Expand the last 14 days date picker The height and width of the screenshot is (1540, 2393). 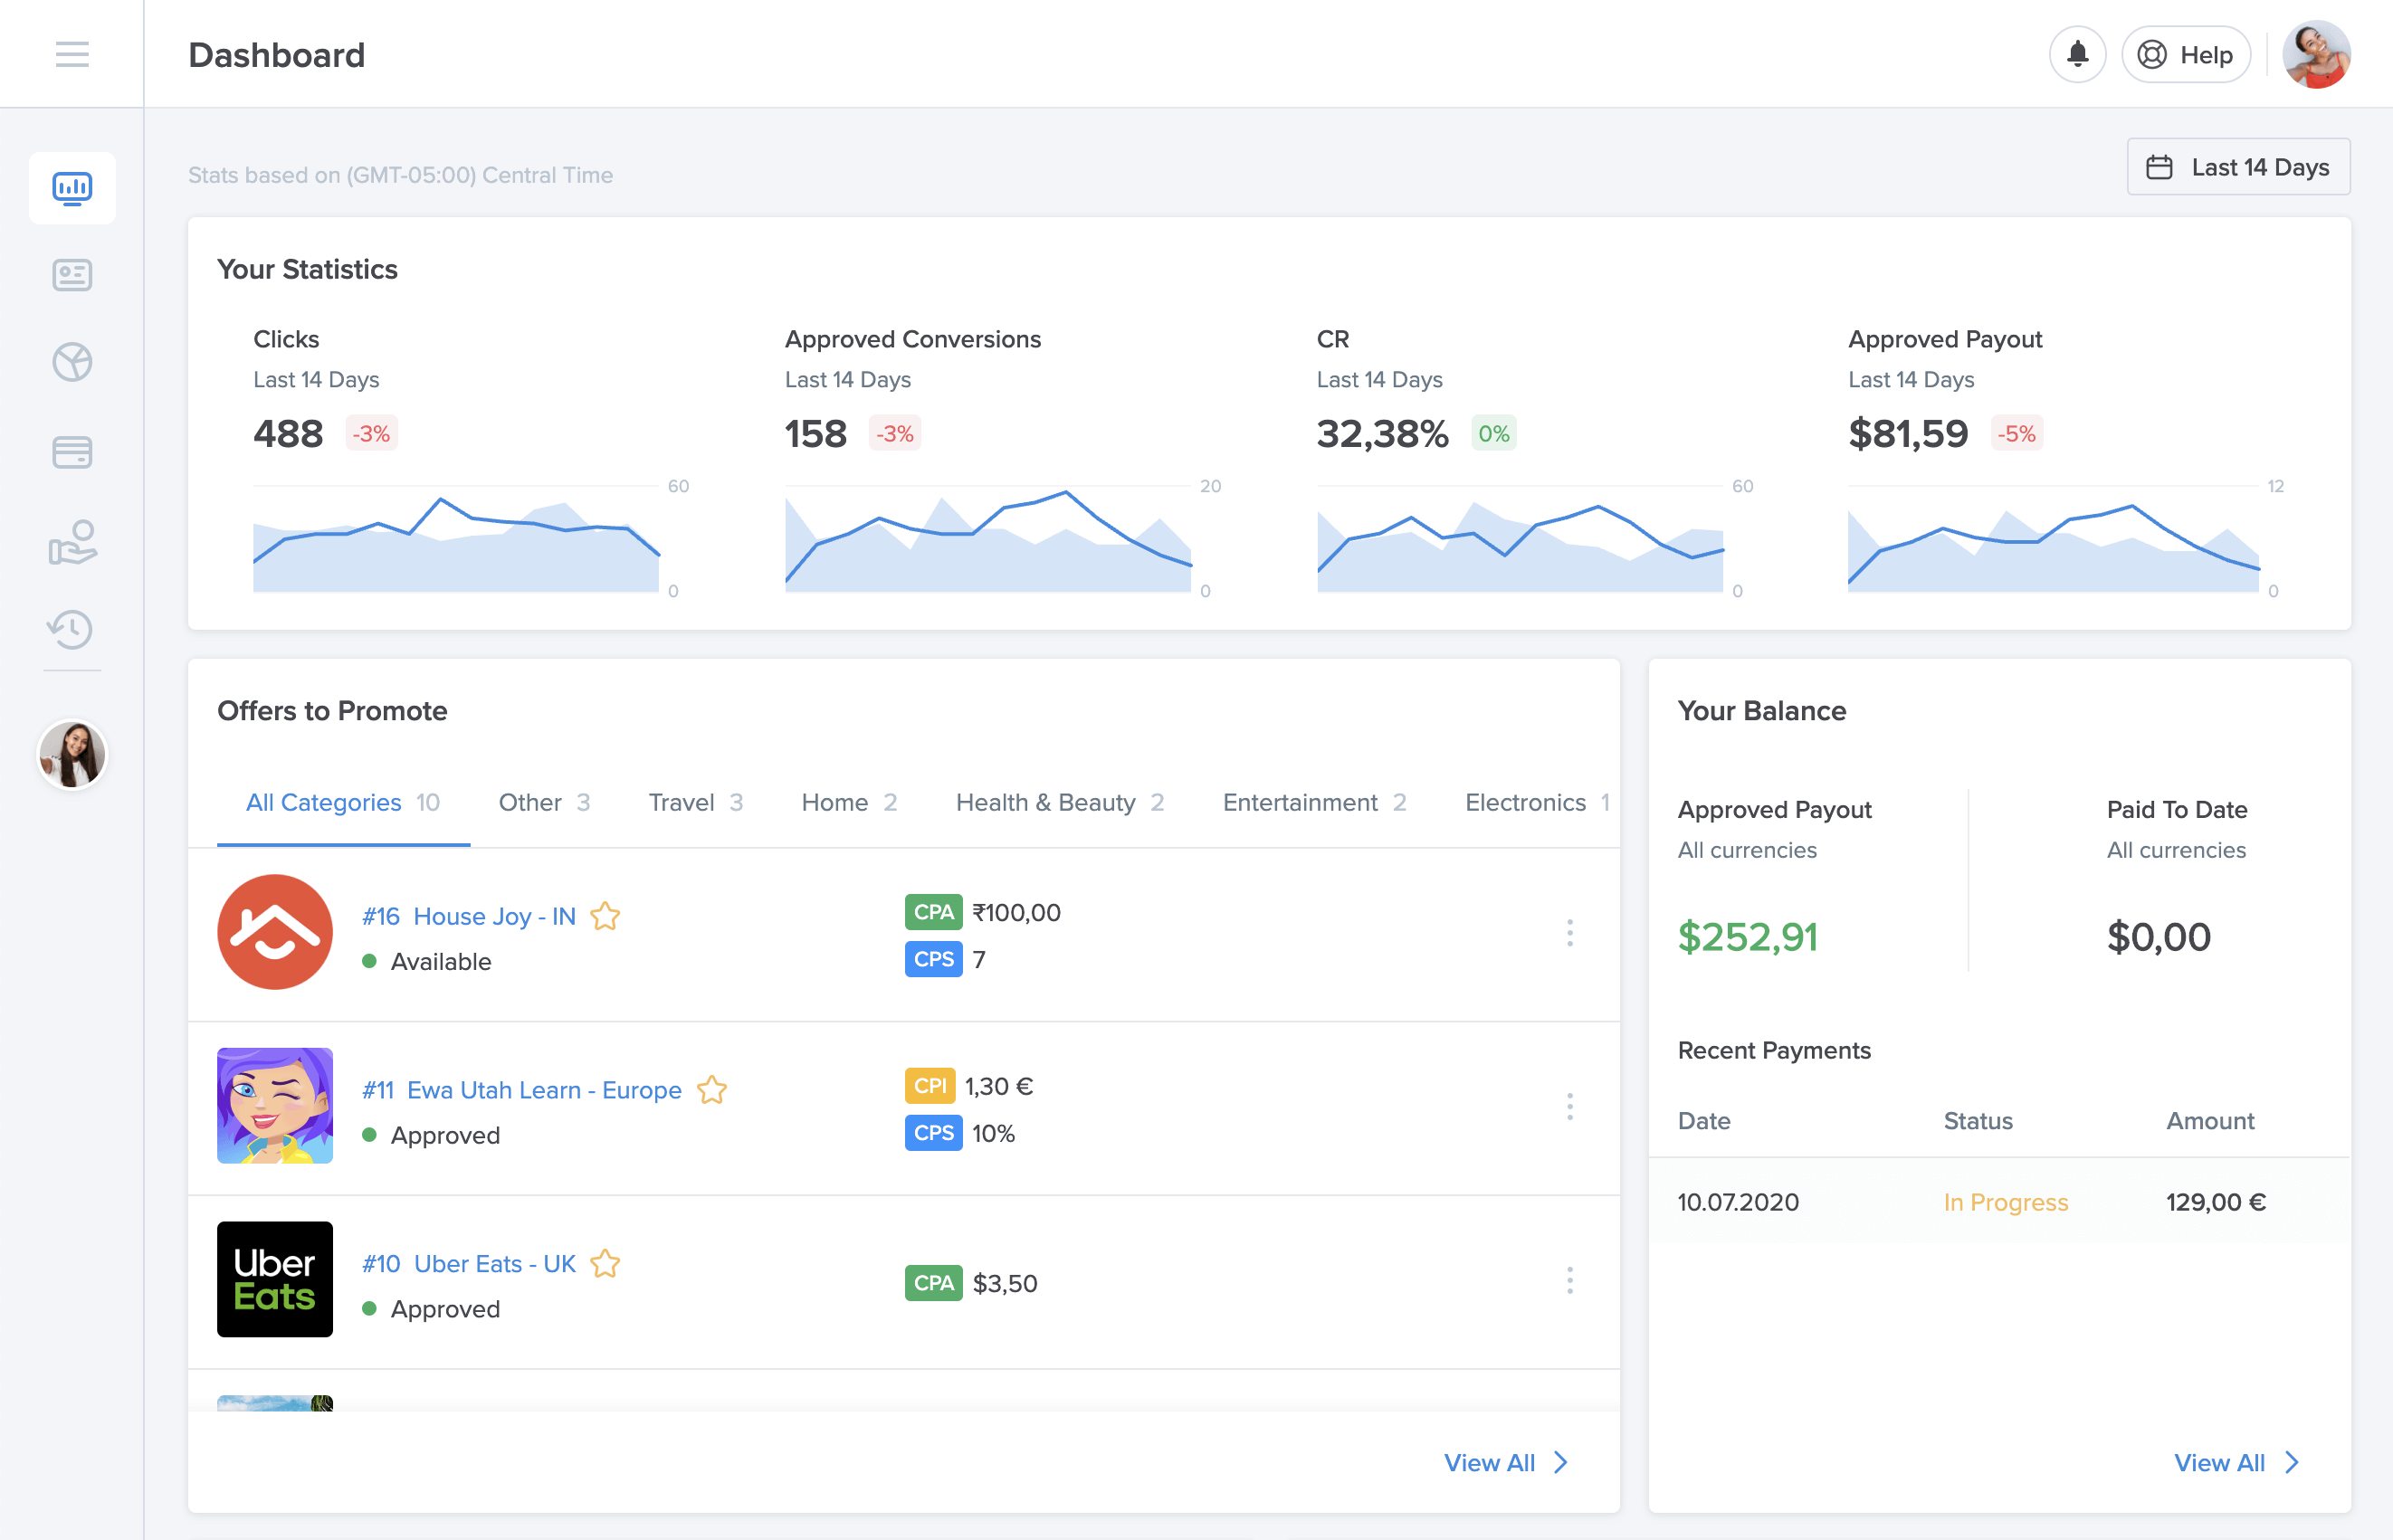click(2237, 167)
